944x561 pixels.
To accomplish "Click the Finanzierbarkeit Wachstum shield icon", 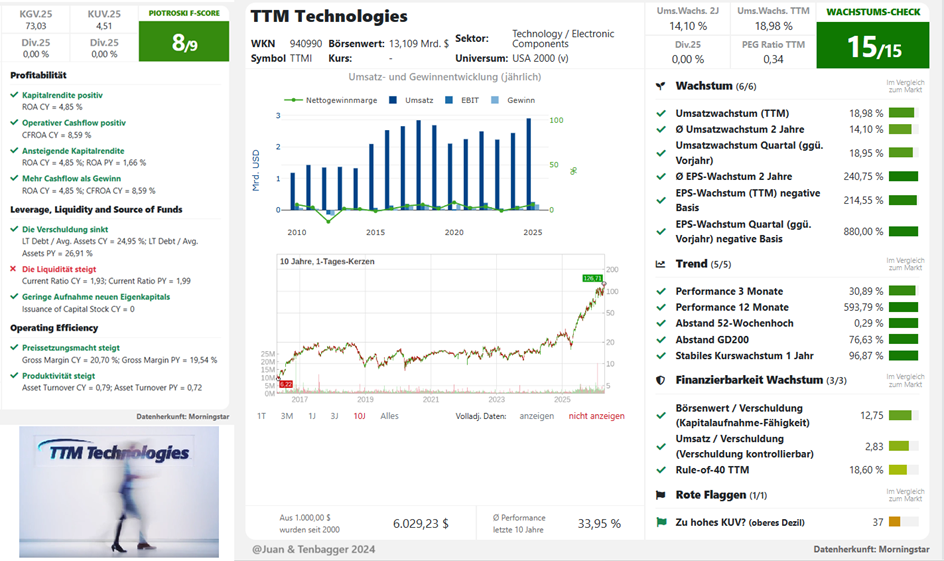I will point(660,380).
